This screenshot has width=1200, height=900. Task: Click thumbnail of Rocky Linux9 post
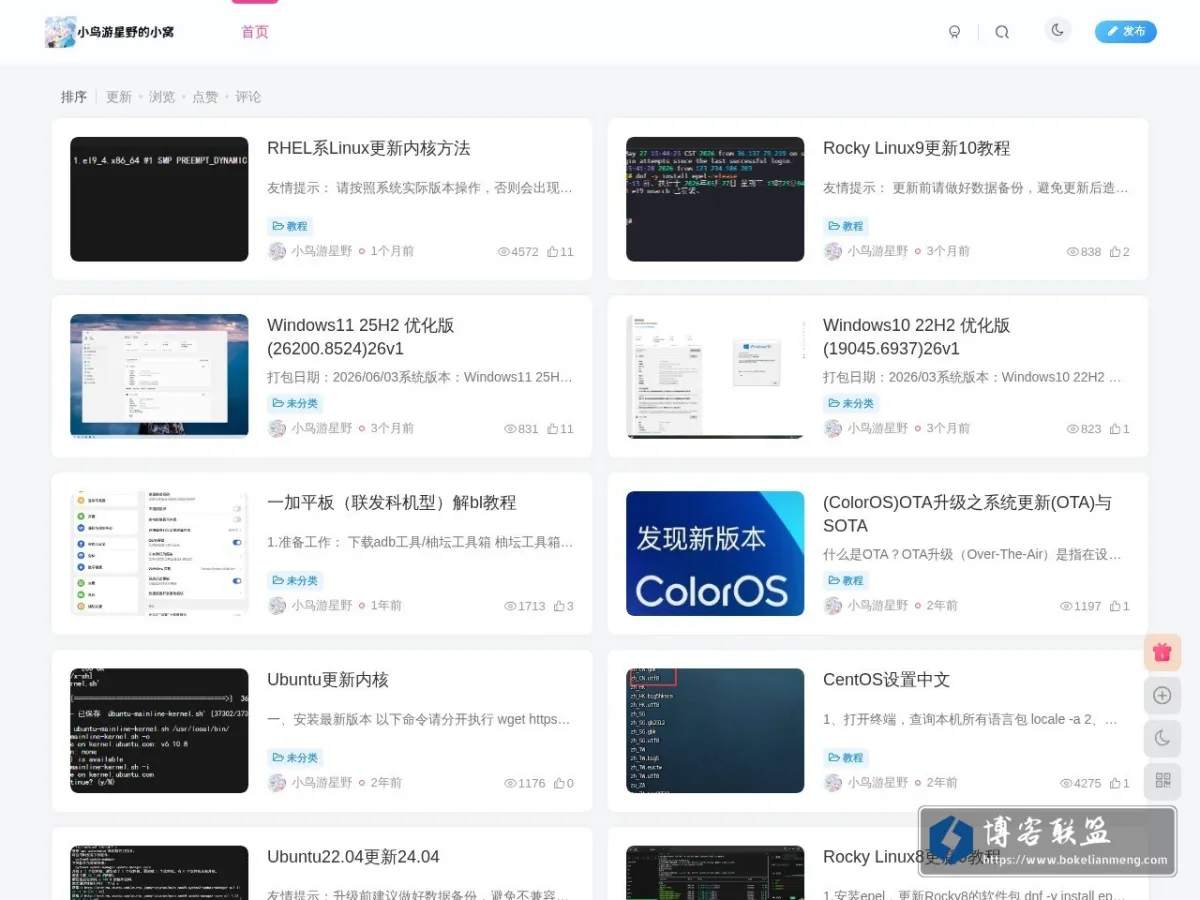pos(715,199)
